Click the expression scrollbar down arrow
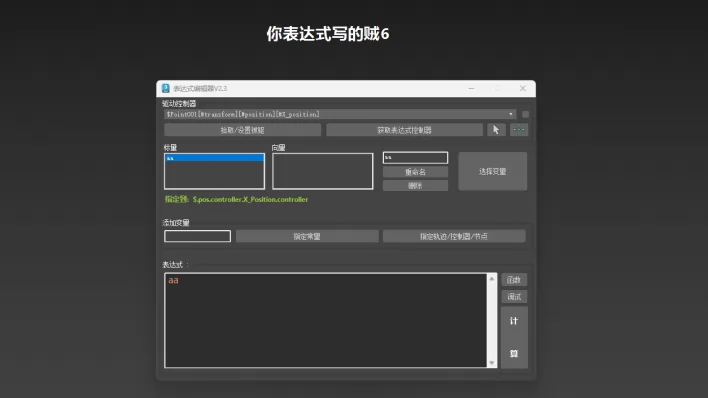 [x=492, y=363]
